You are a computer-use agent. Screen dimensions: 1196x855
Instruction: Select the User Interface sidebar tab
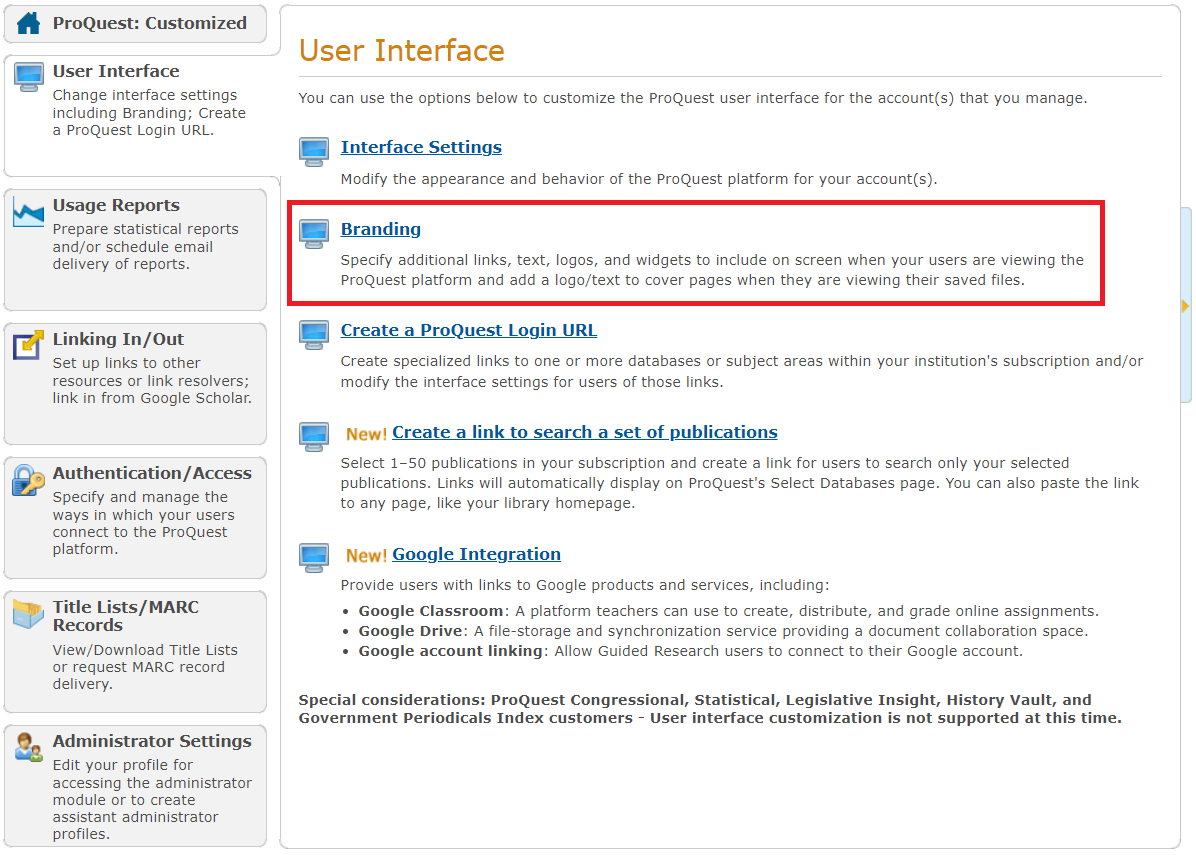[x=142, y=115]
